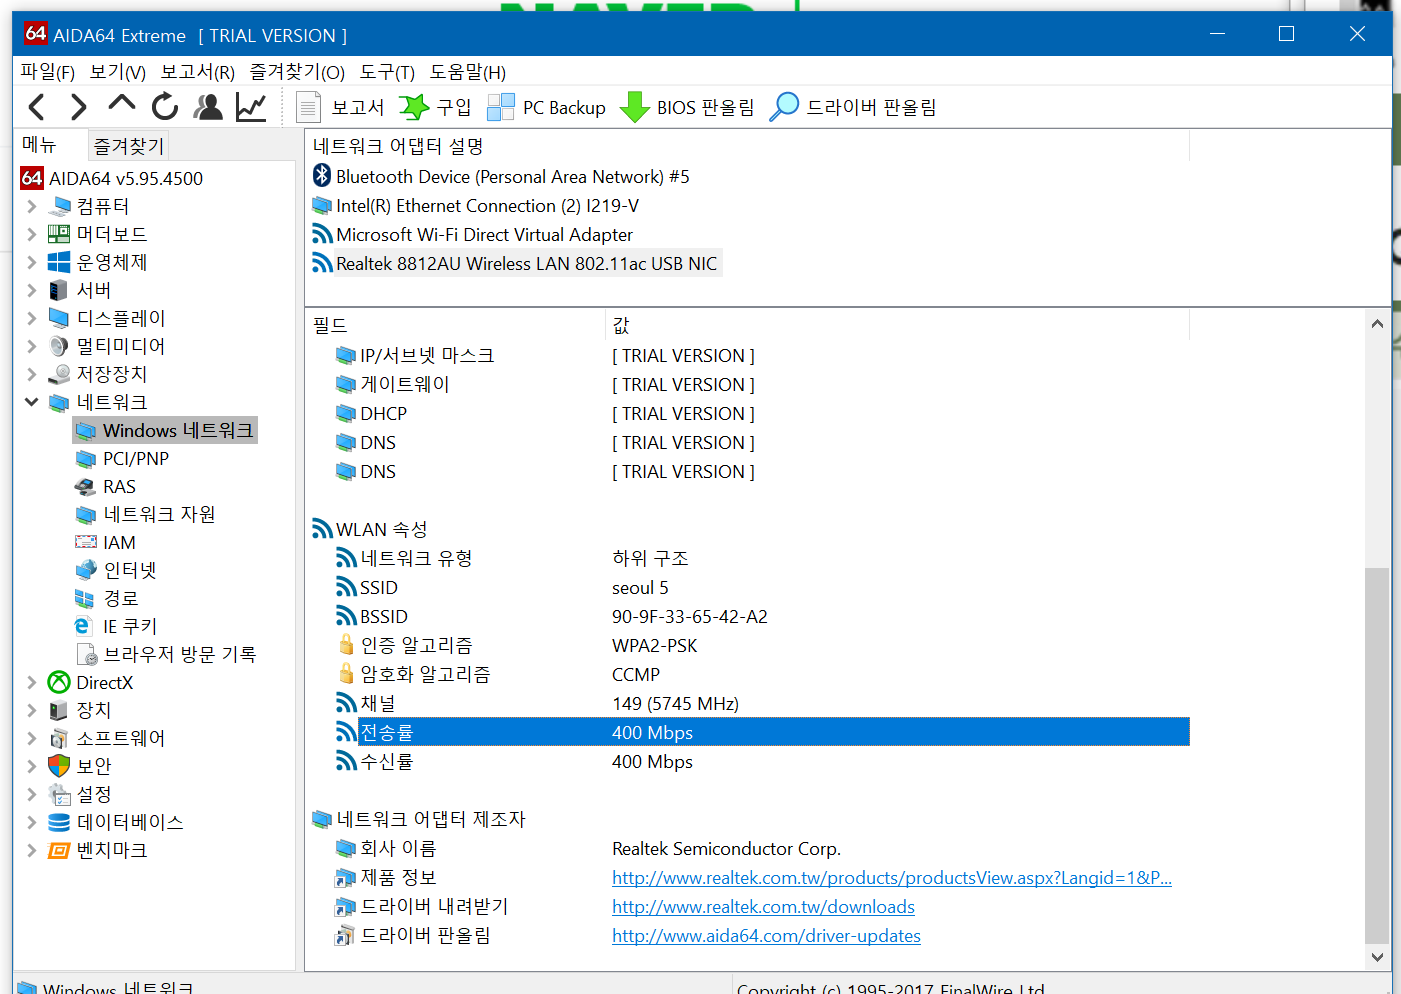Select 네트워크 자원 tree item
Image resolution: width=1401 pixels, height=994 pixels.
pyautogui.click(x=146, y=514)
